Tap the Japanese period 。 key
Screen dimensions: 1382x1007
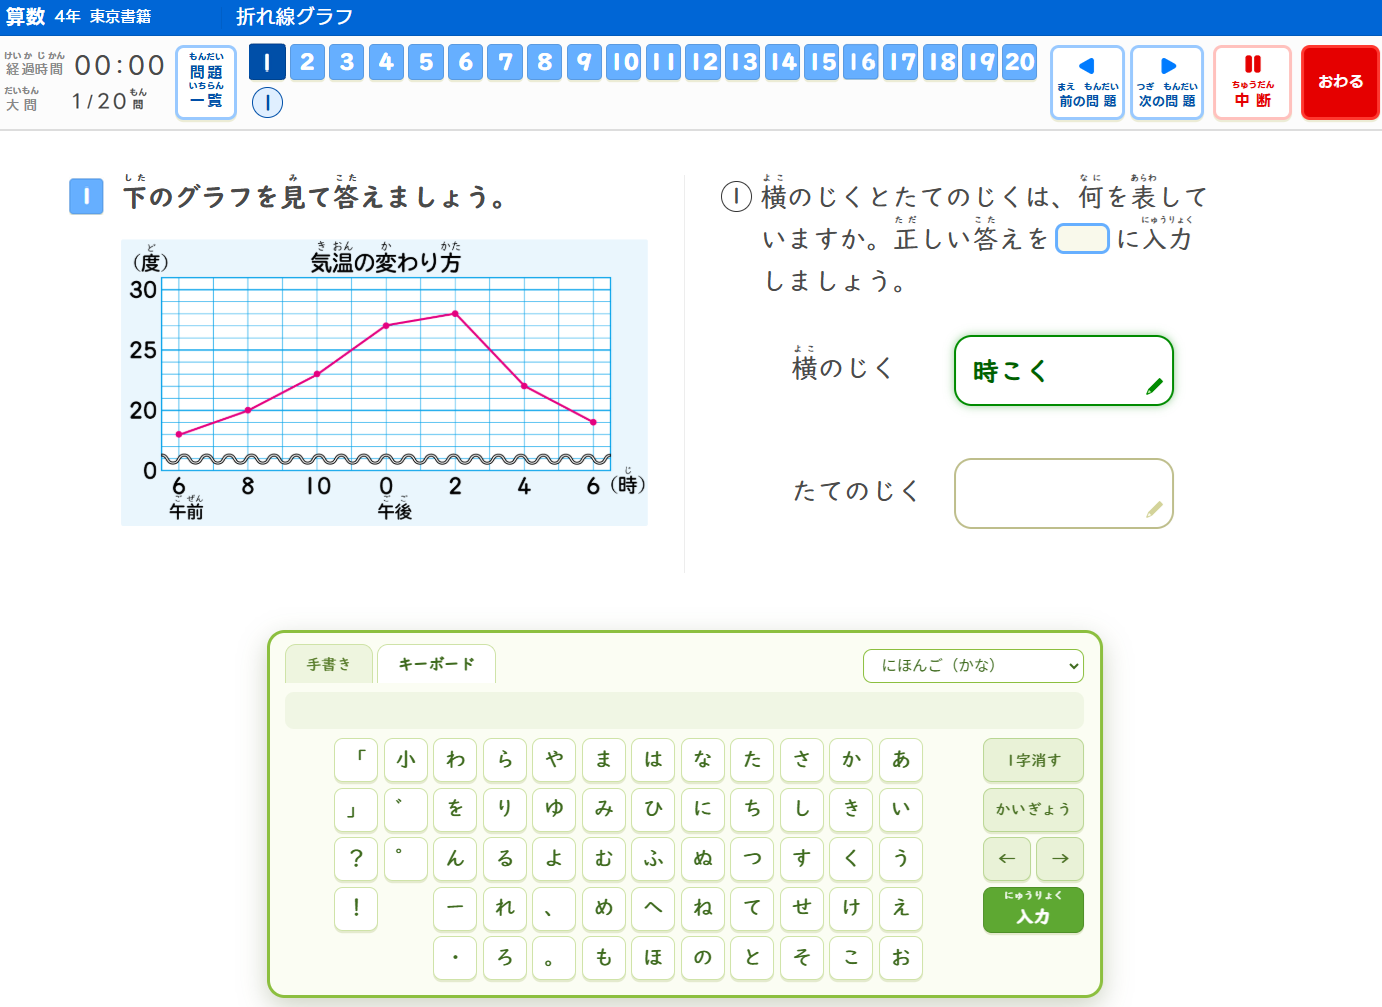pos(554,958)
